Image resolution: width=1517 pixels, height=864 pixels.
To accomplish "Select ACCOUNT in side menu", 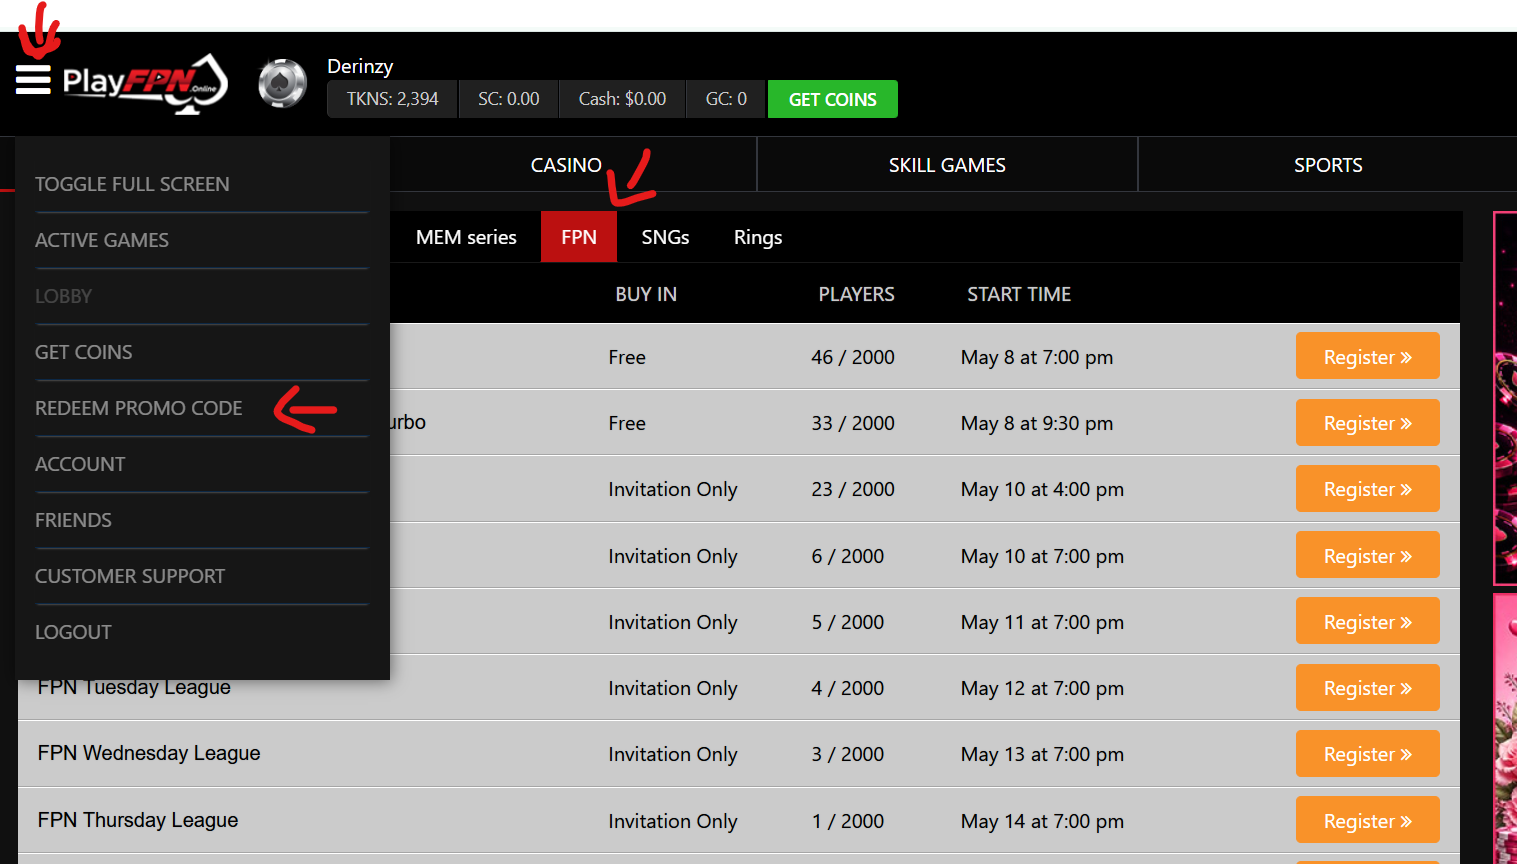I will click(80, 464).
